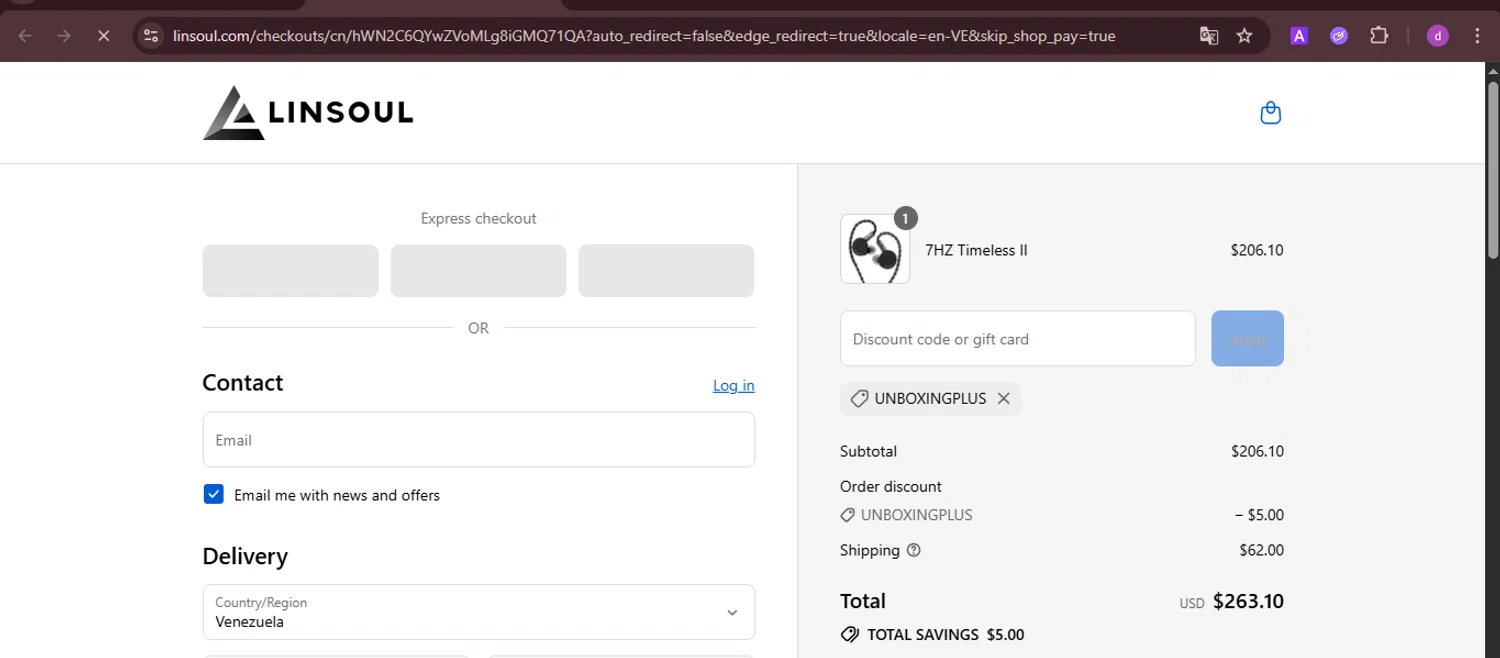1500x658 pixels.
Task: Click the Delivery heading
Action: (x=245, y=556)
